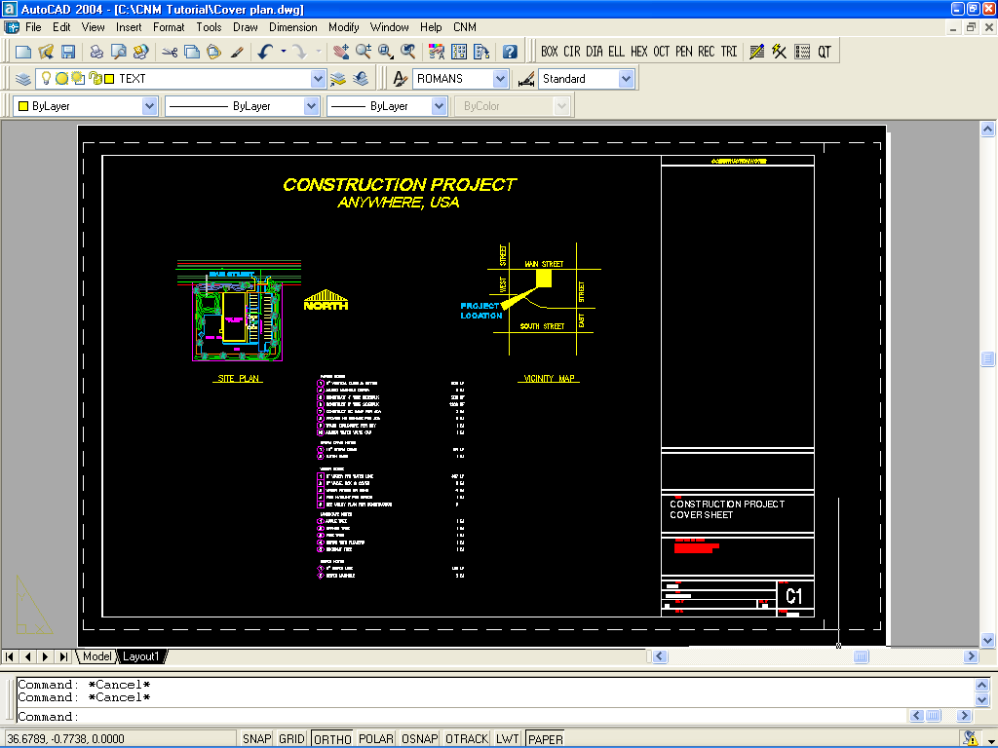Select the Match Properties paintbrush icon
998x748 pixels.
pyautogui.click(x=237, y=51)
